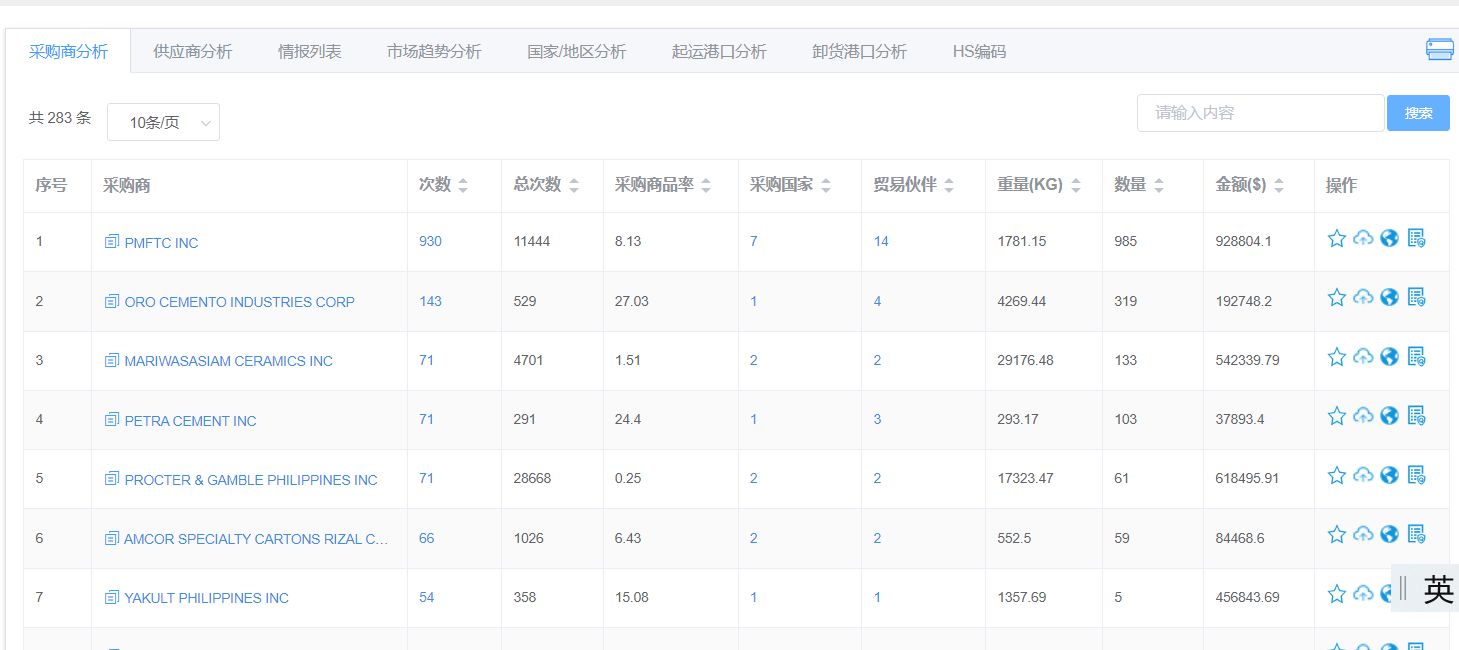
Task: Sort the table by 总次数 column
Action: coord(574,186)
